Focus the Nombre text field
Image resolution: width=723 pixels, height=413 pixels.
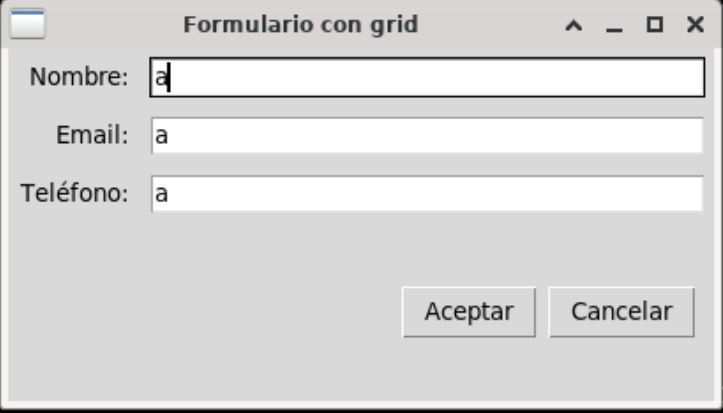click(428, 78)
